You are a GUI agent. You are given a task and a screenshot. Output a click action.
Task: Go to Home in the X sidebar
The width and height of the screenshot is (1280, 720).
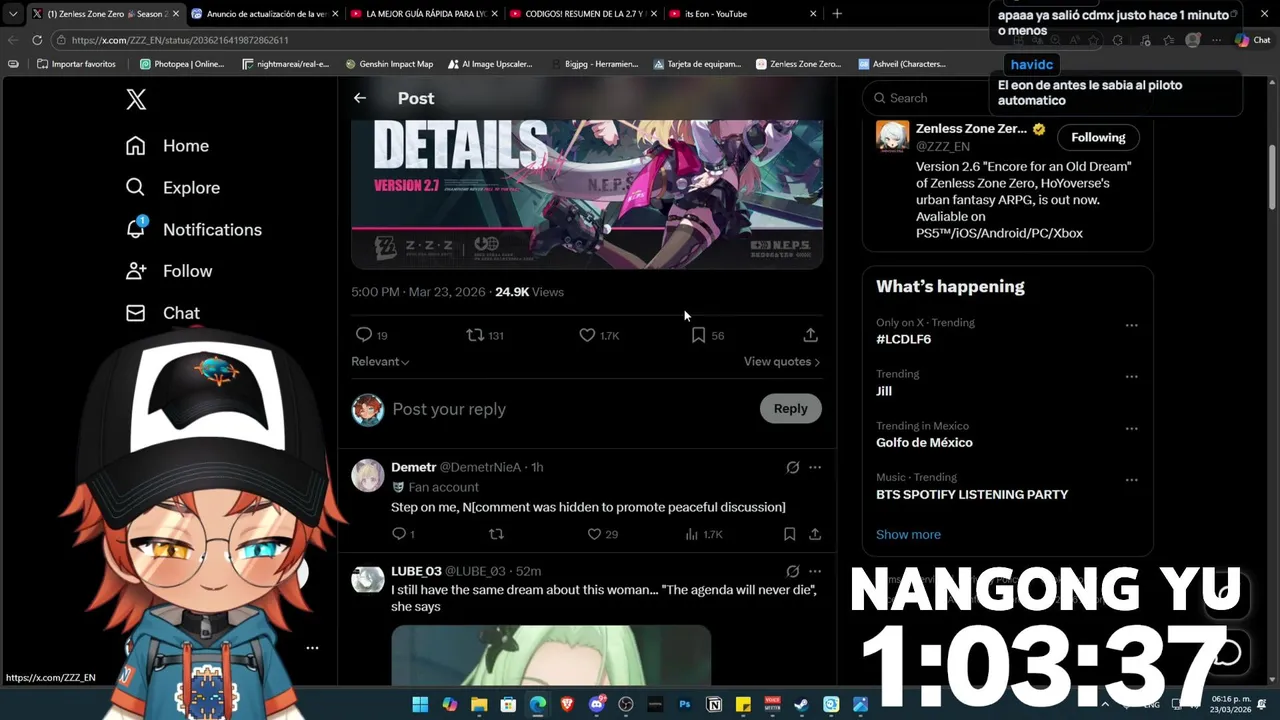click(167, 146)
